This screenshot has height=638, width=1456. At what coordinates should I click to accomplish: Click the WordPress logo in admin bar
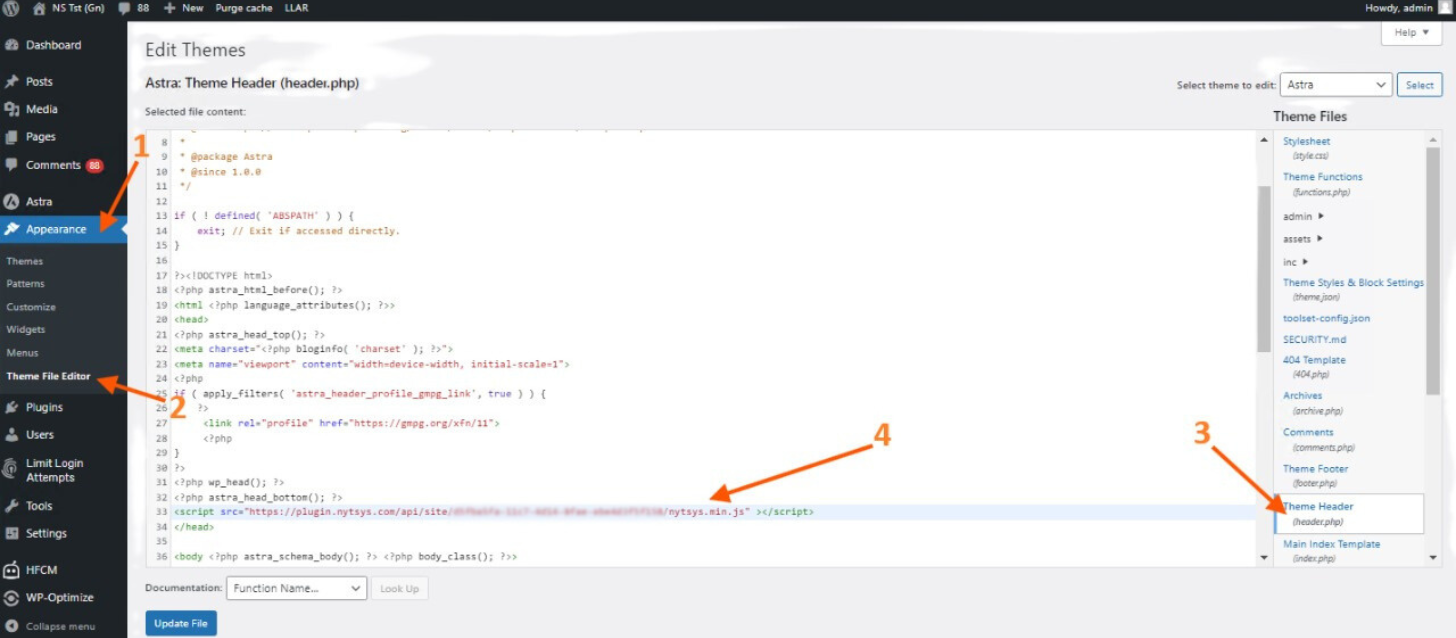[x=11, y=8]
